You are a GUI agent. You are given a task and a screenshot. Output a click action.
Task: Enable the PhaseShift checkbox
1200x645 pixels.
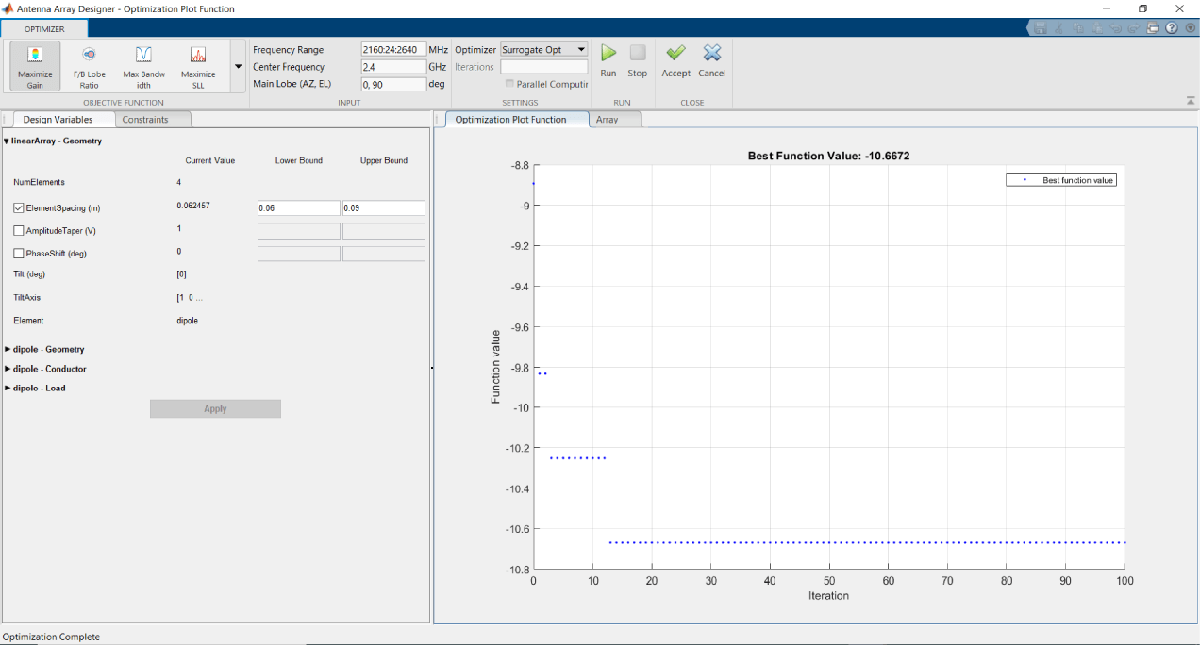tap(19, 253)
